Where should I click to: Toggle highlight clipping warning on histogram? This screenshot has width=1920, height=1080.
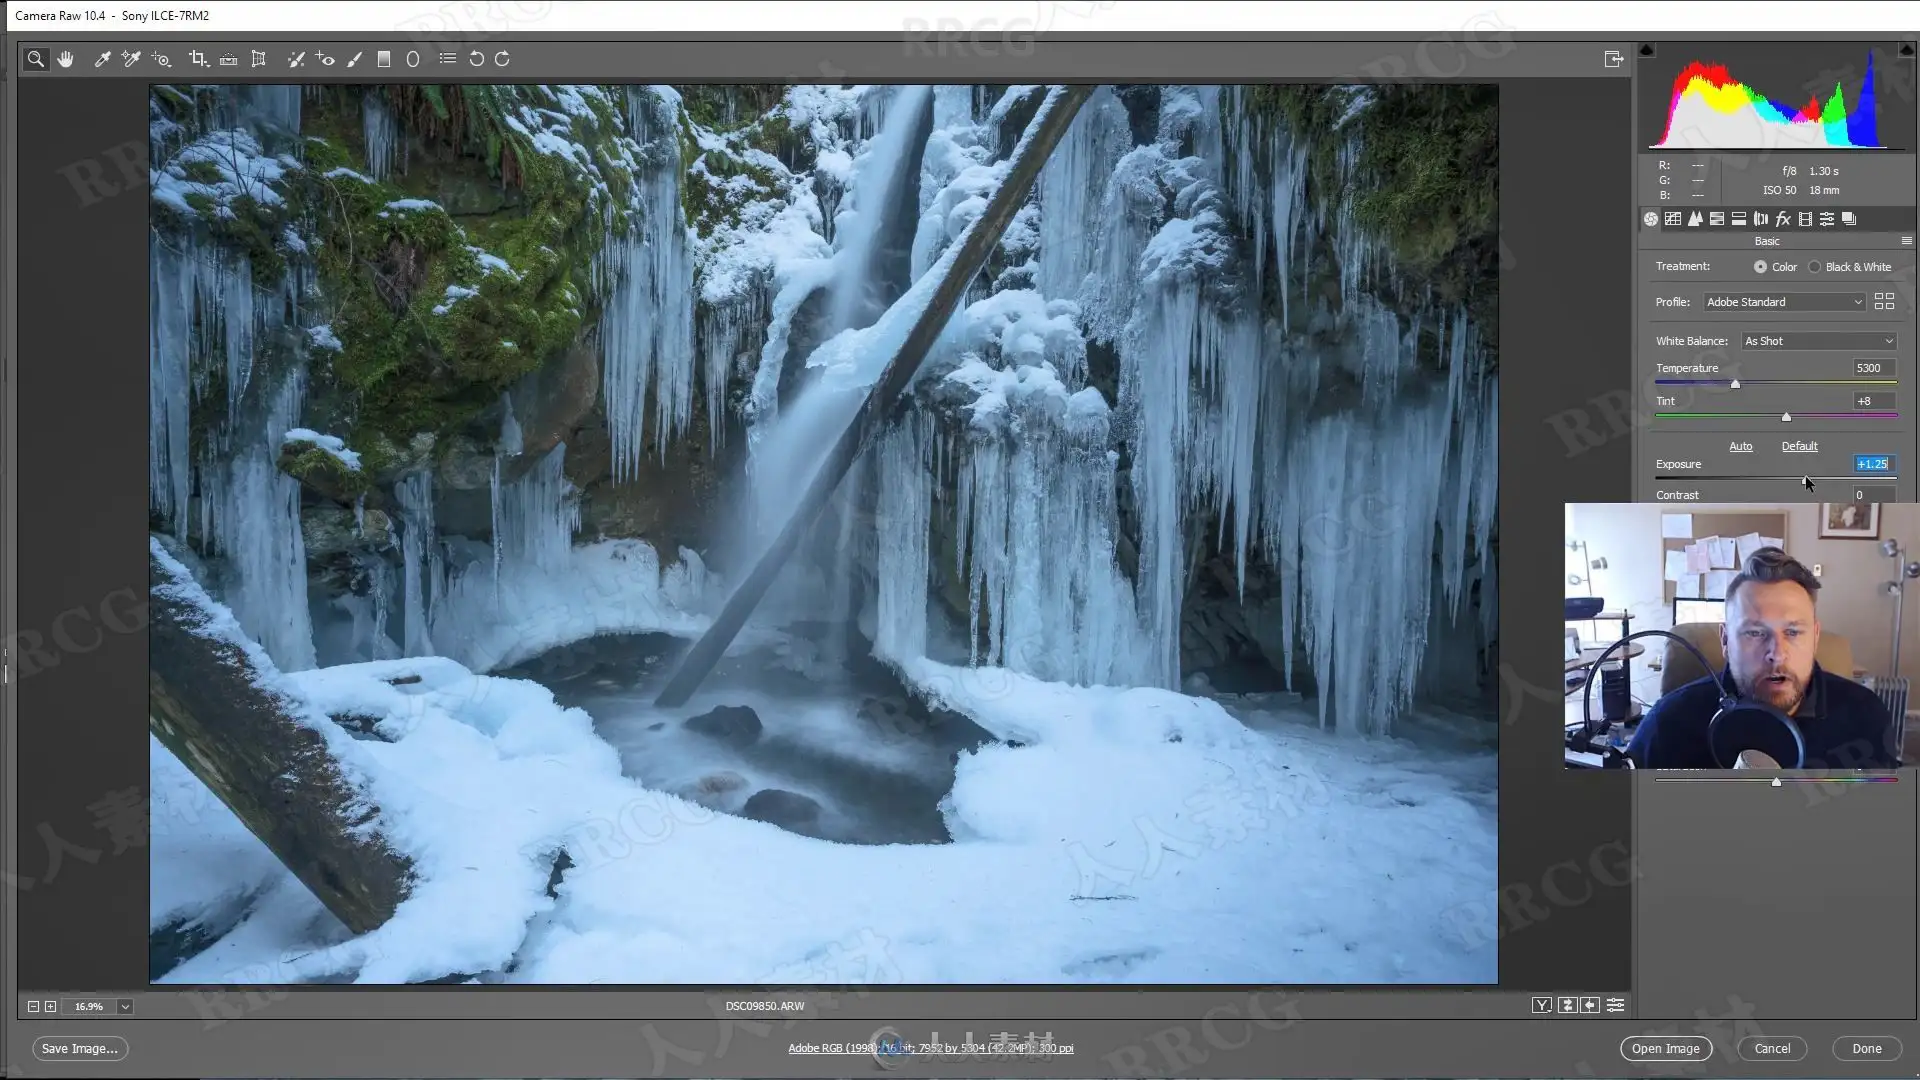pos(1906,49)
